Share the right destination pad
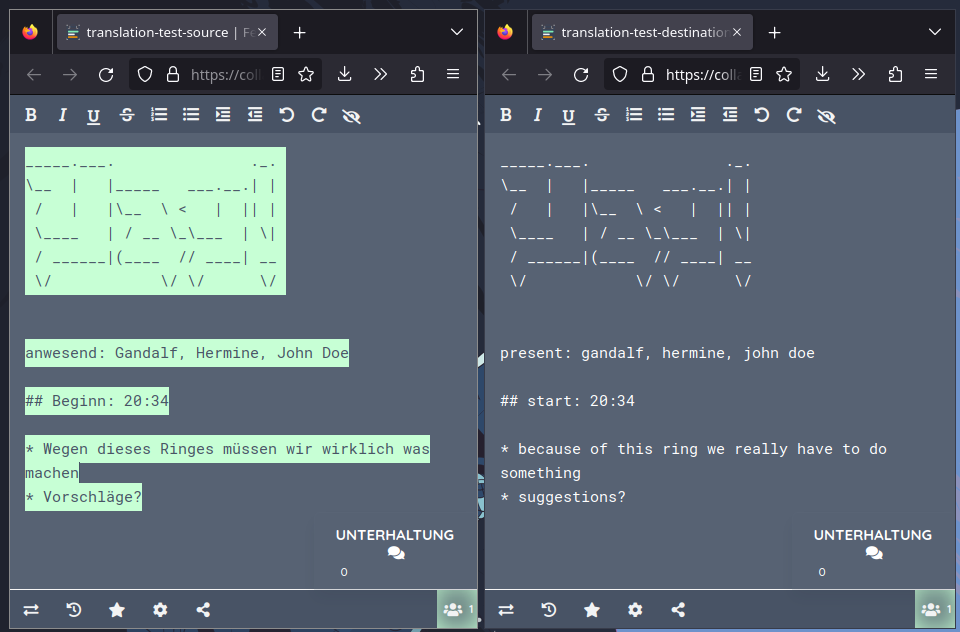 (x=678, y=610)
